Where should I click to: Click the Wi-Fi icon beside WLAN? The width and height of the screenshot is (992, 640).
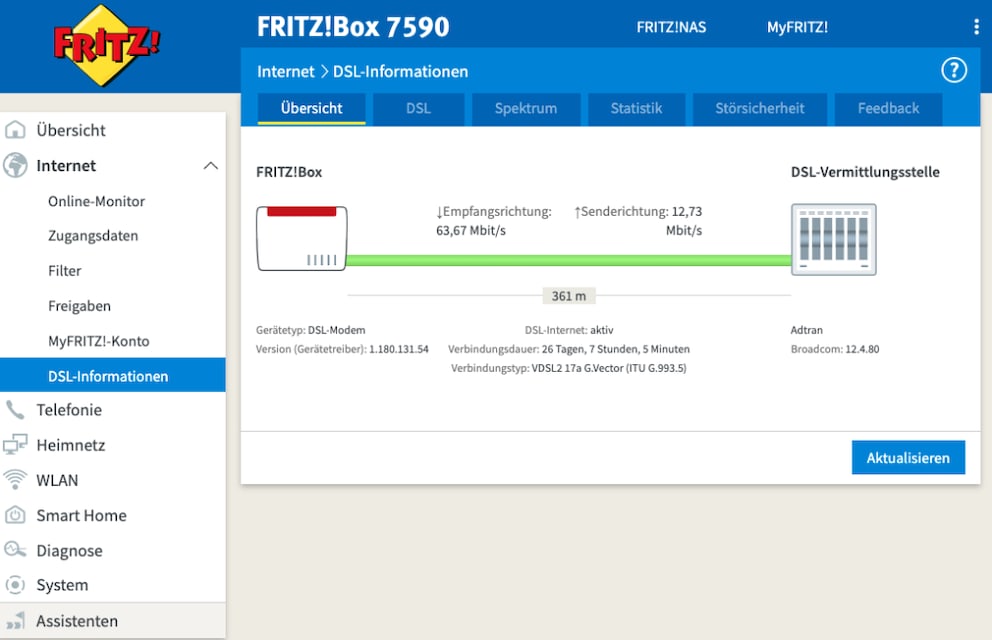15,479
